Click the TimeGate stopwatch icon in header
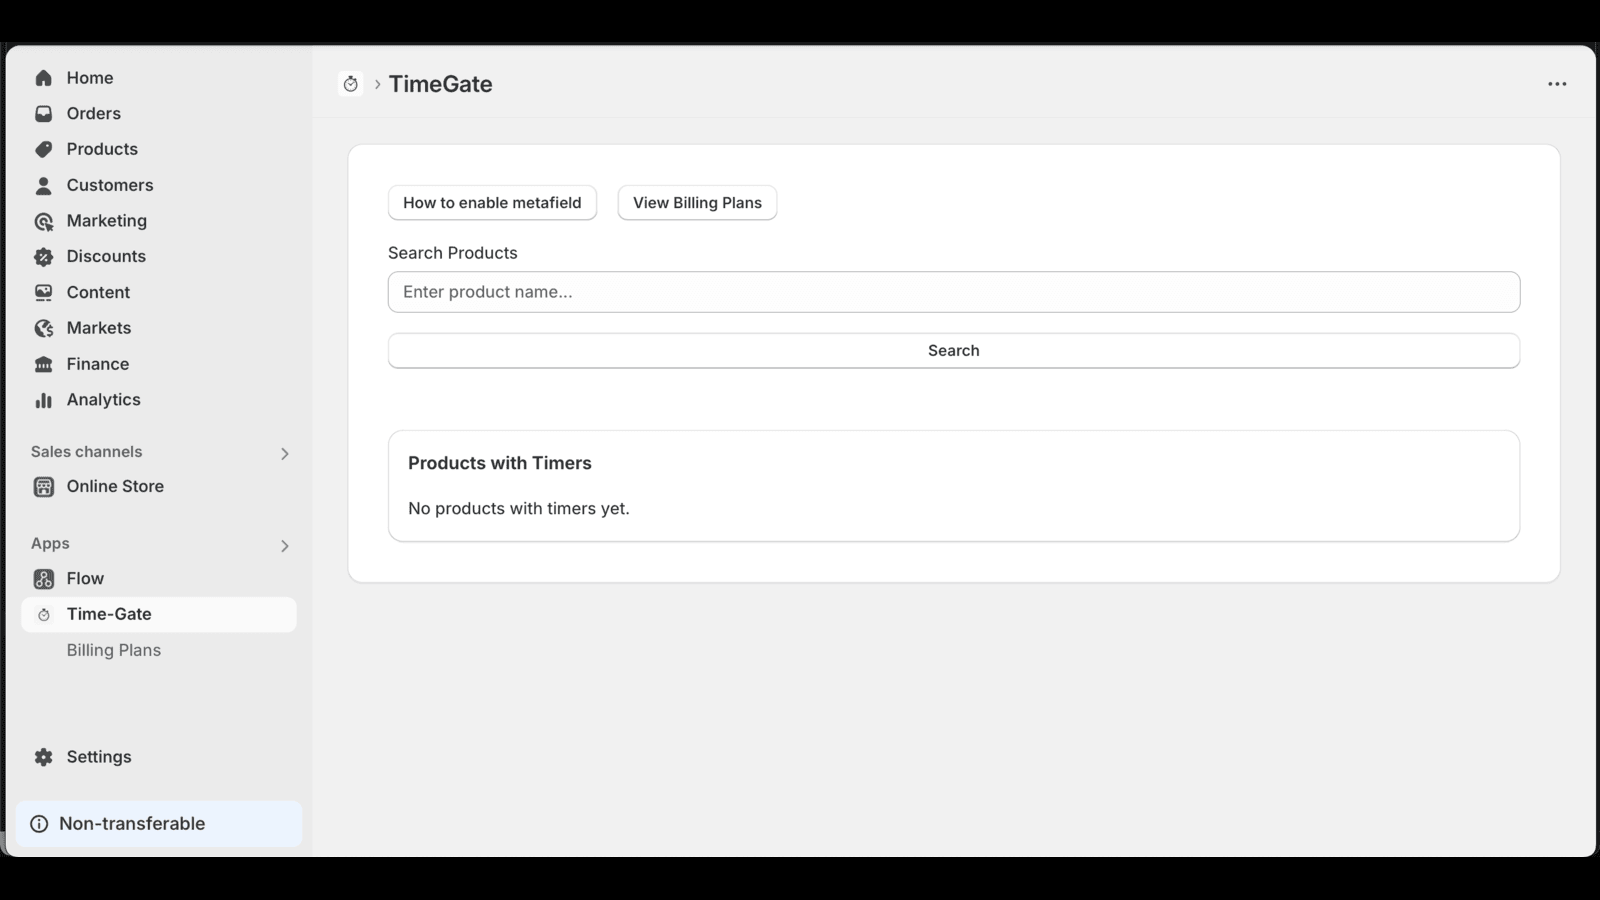Screen dimensions: 1600x900 [350, 84]
